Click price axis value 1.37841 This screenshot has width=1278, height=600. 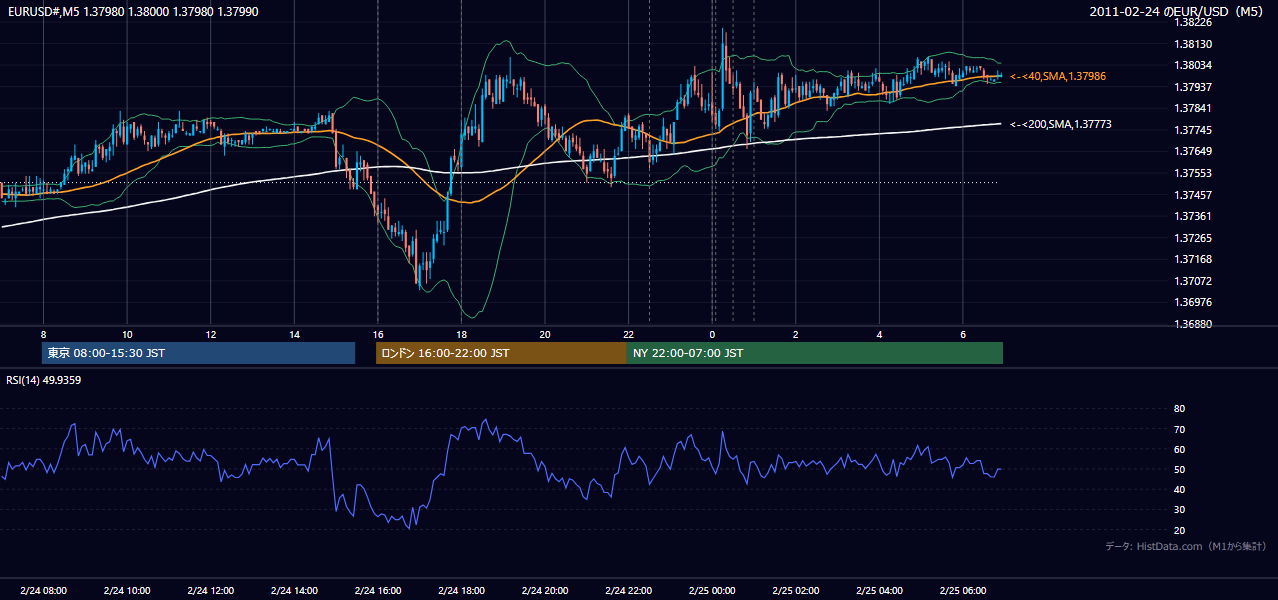click(1192, 109)
